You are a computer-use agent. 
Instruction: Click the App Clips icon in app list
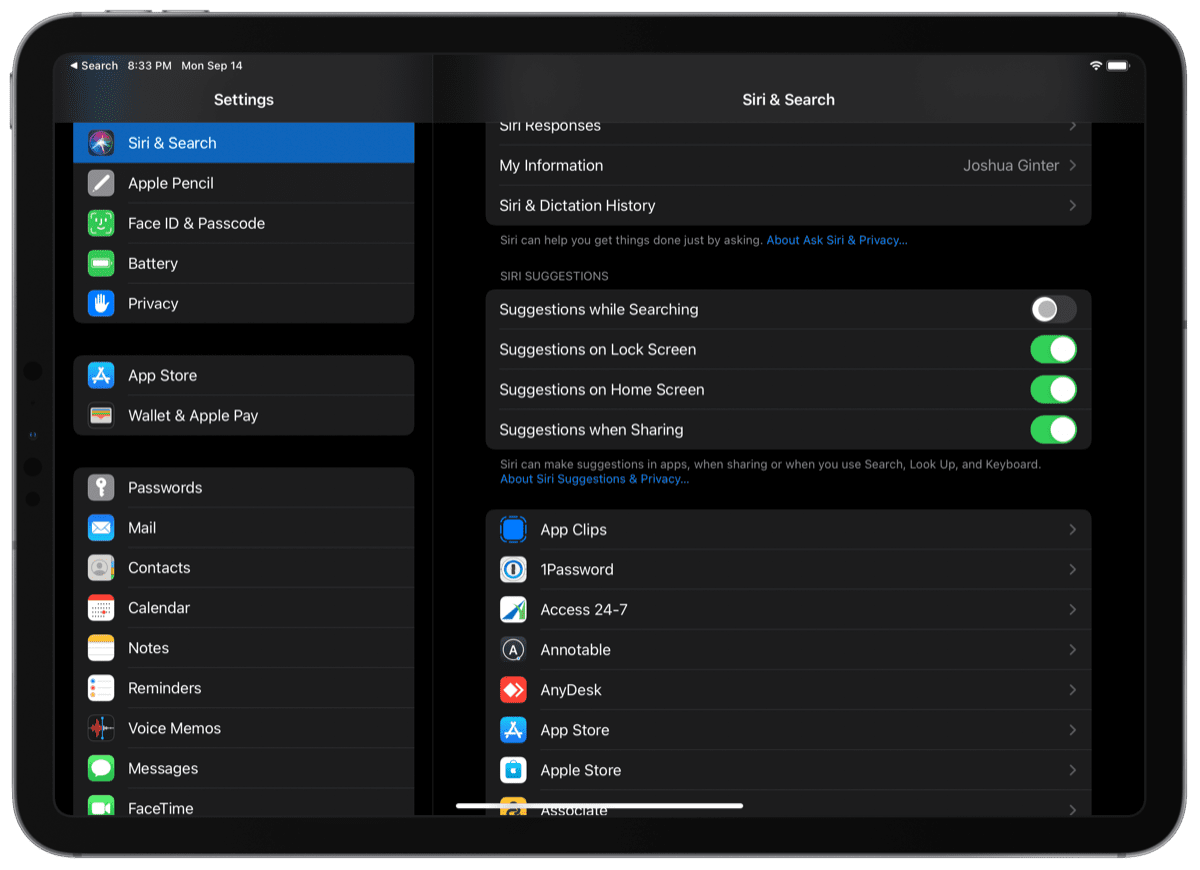[x=513, y=529]
